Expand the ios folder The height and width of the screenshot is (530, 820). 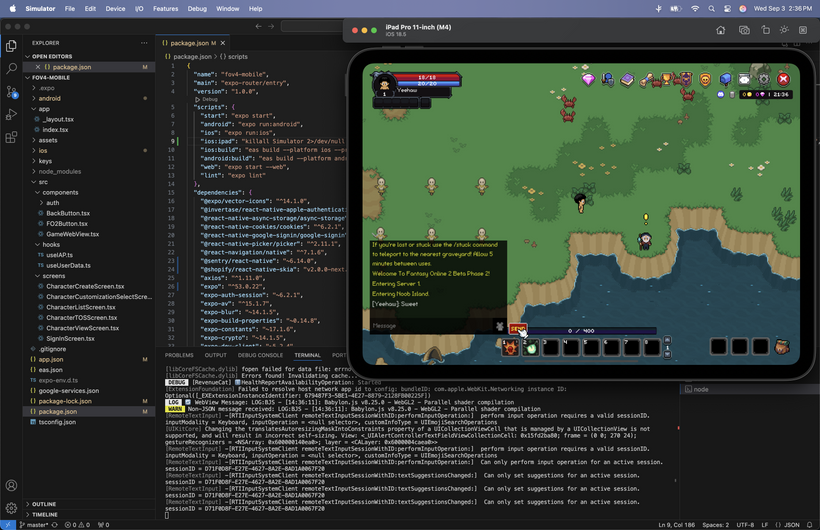43,151
